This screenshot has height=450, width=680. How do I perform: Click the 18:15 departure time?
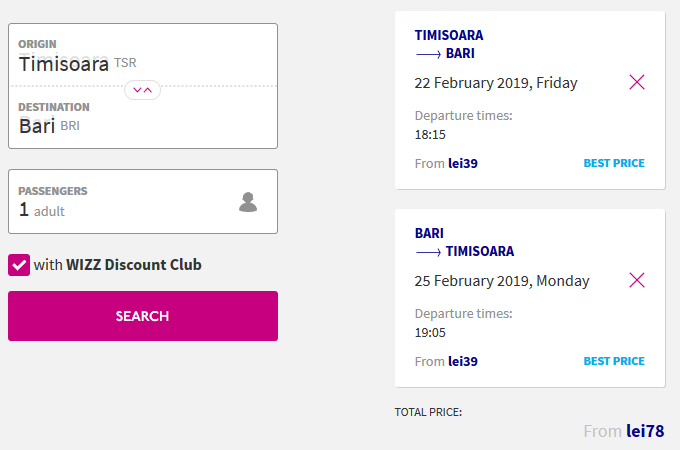coord(430,135)
